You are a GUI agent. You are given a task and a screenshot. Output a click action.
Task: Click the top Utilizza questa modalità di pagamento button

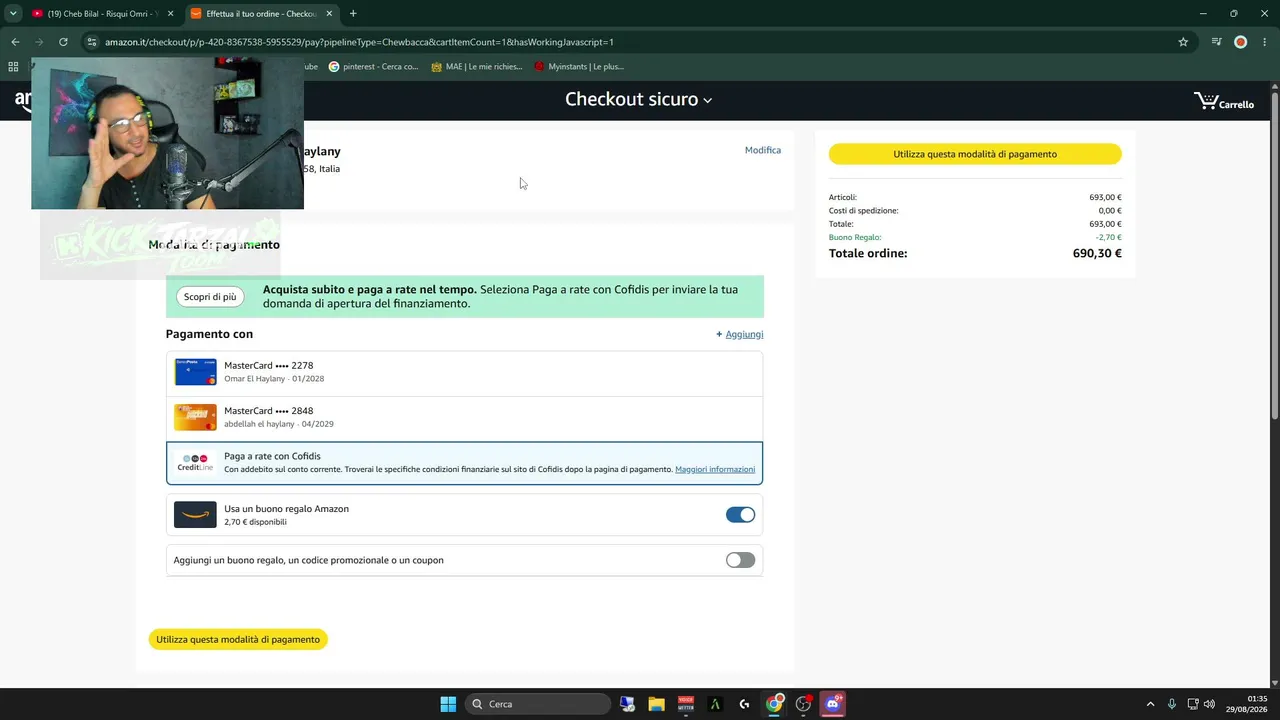point(975,154)
